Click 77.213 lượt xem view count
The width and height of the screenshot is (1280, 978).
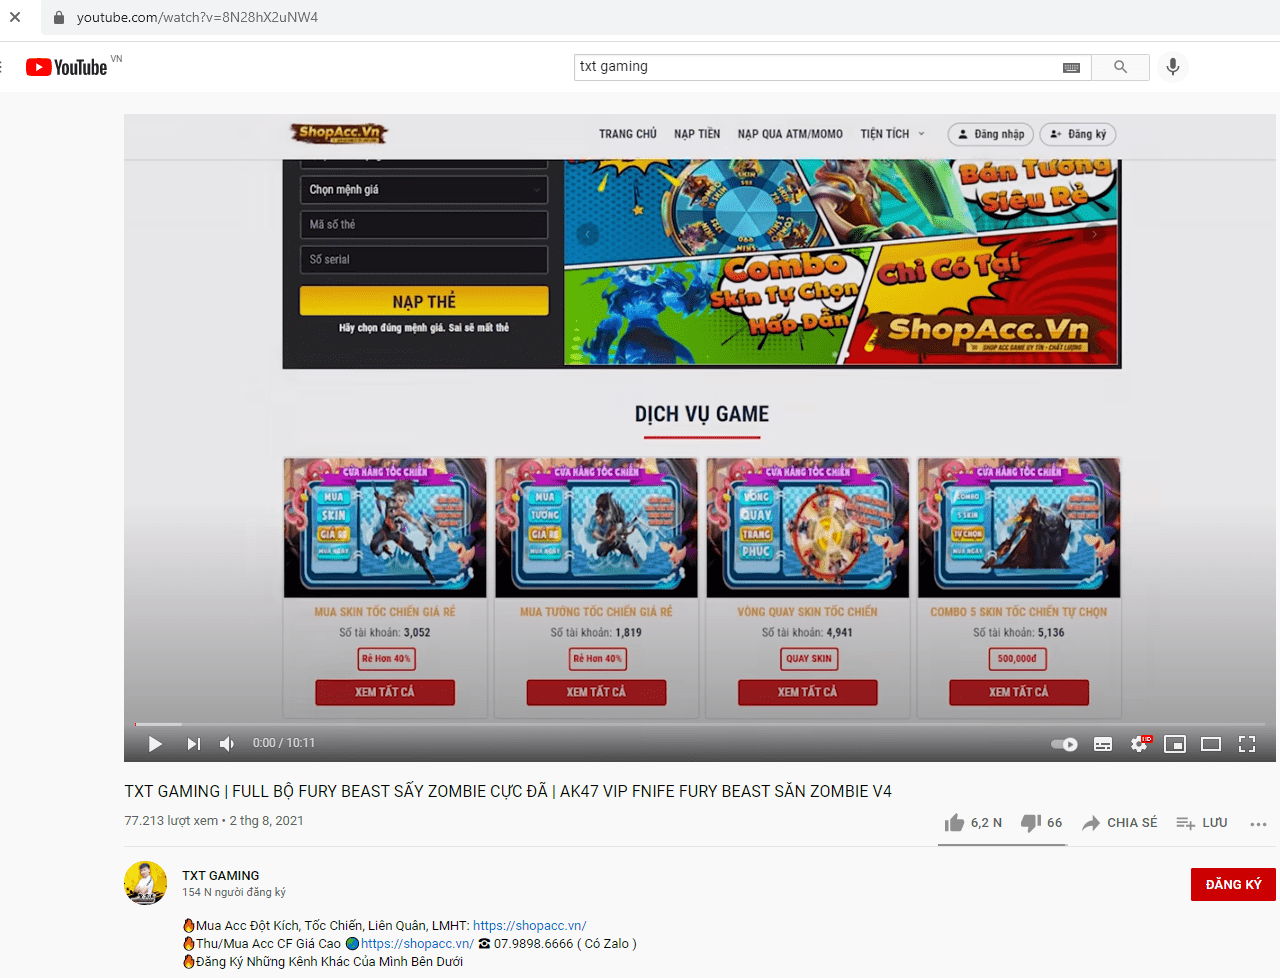pyautogui.click(x=171, y=821)
